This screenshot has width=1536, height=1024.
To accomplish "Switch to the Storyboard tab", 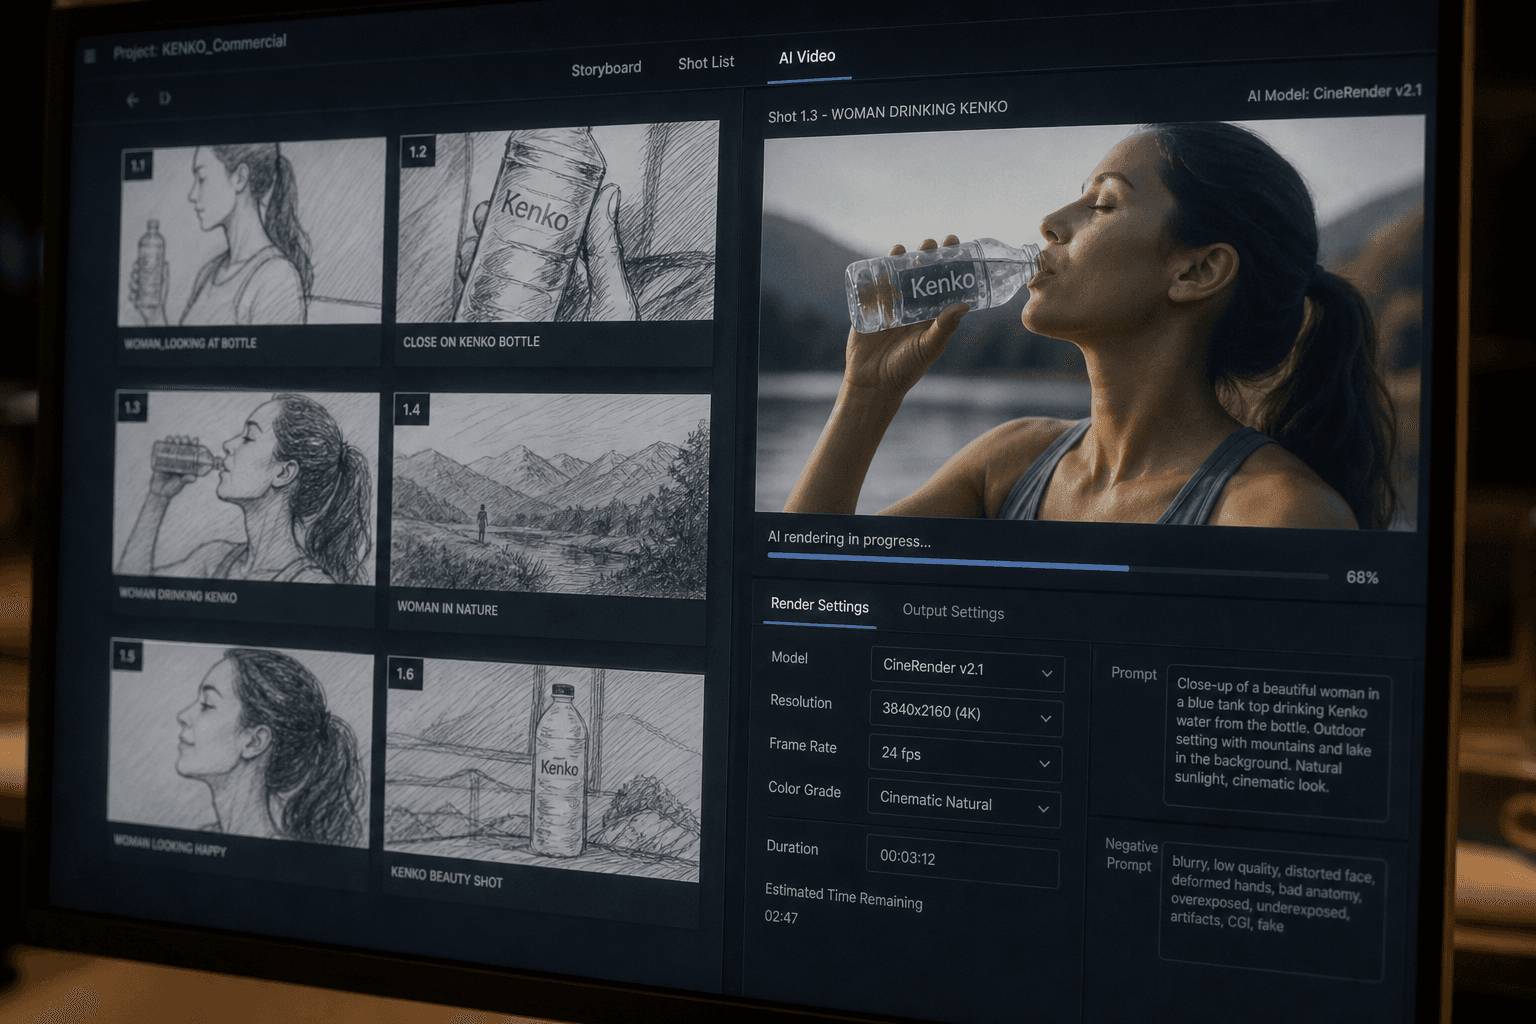I will pos(606,69).
